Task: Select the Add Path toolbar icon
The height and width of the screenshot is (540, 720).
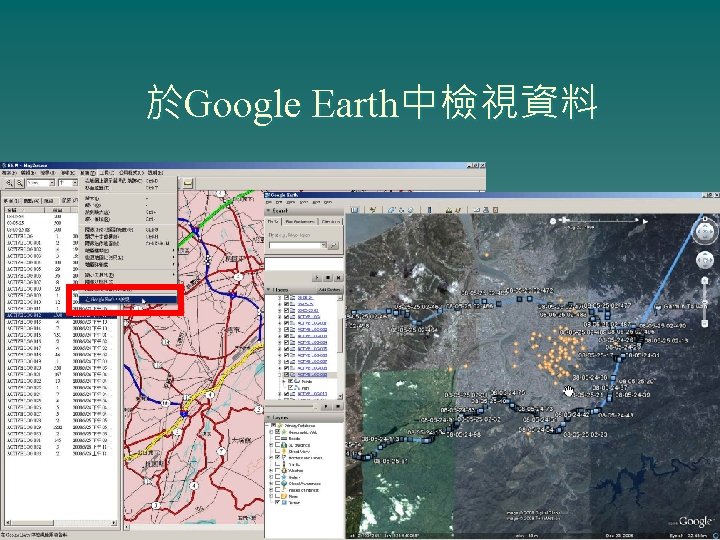Action: [x=401, y=210]
